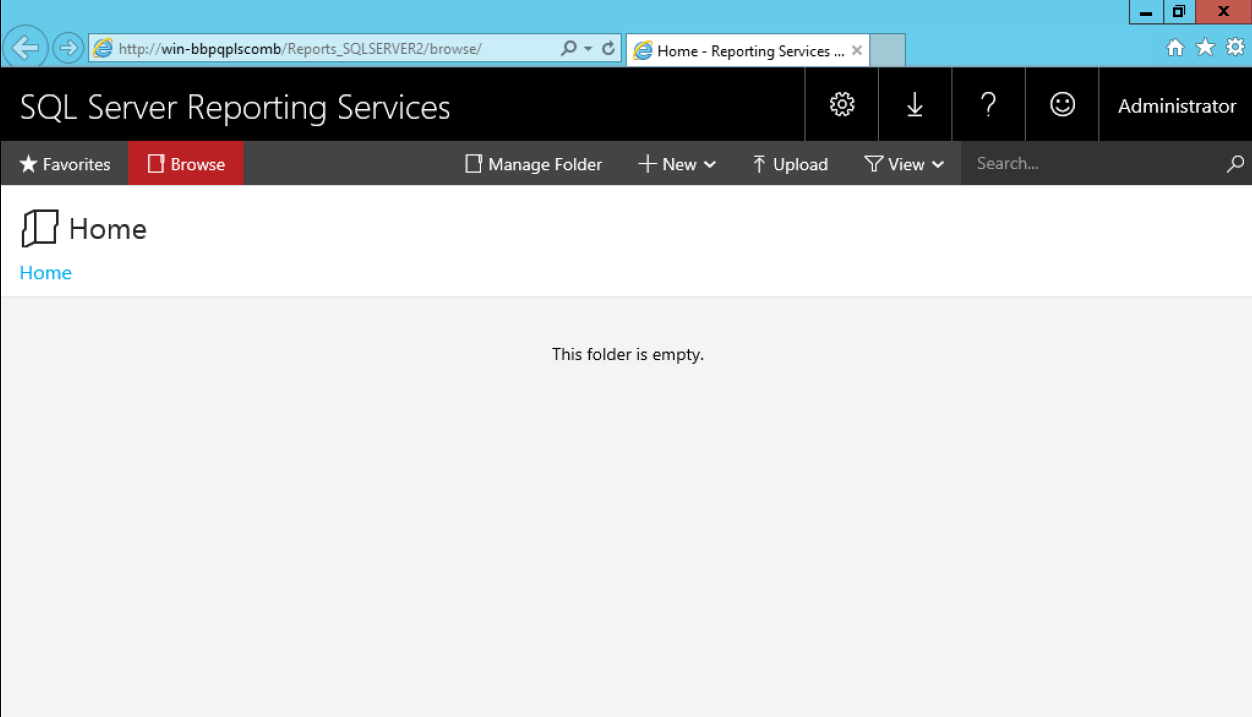Select the Browse tab

click(x=186, y=164)
